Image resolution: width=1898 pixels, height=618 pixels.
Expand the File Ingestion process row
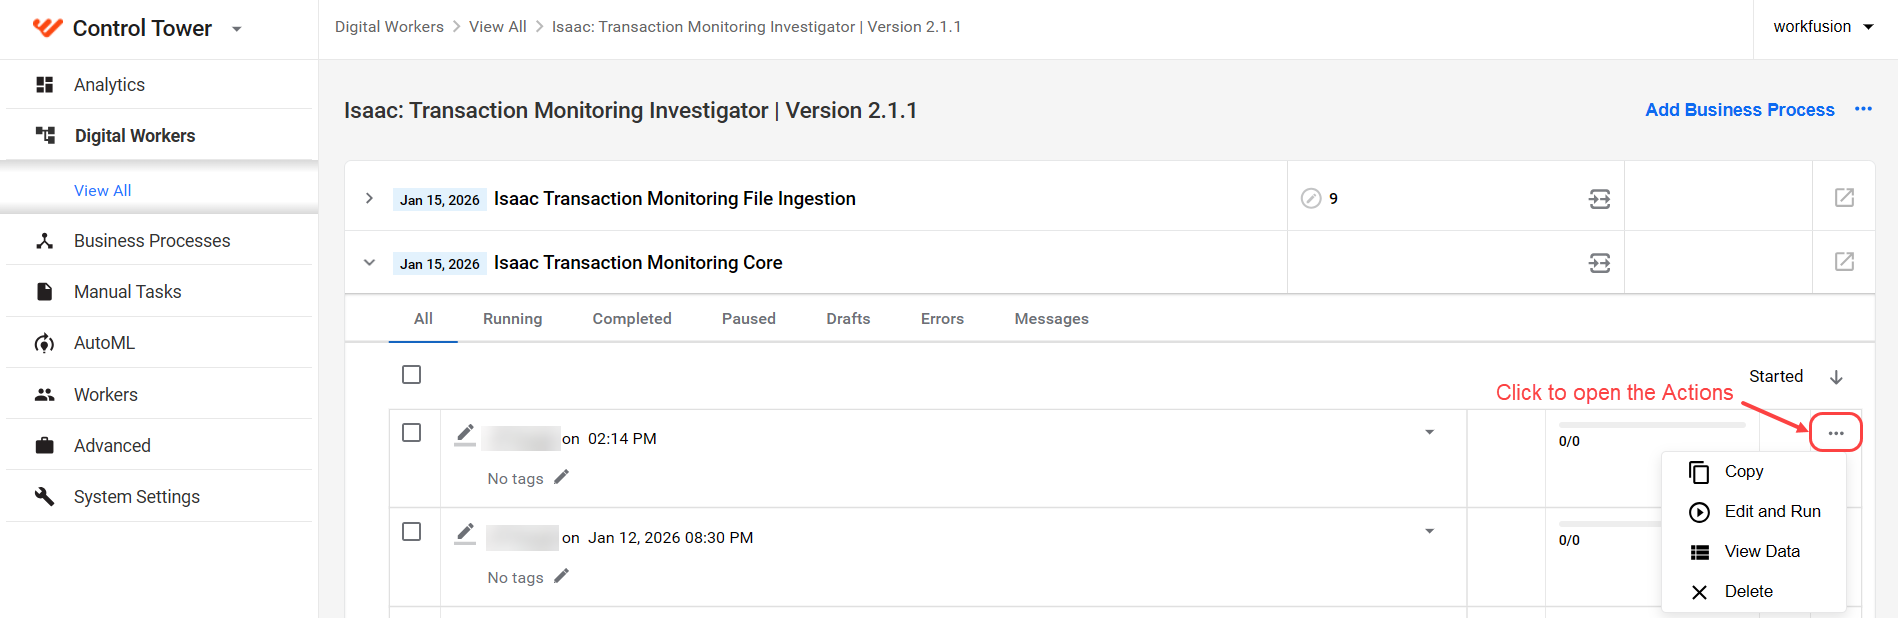point(369,198)
